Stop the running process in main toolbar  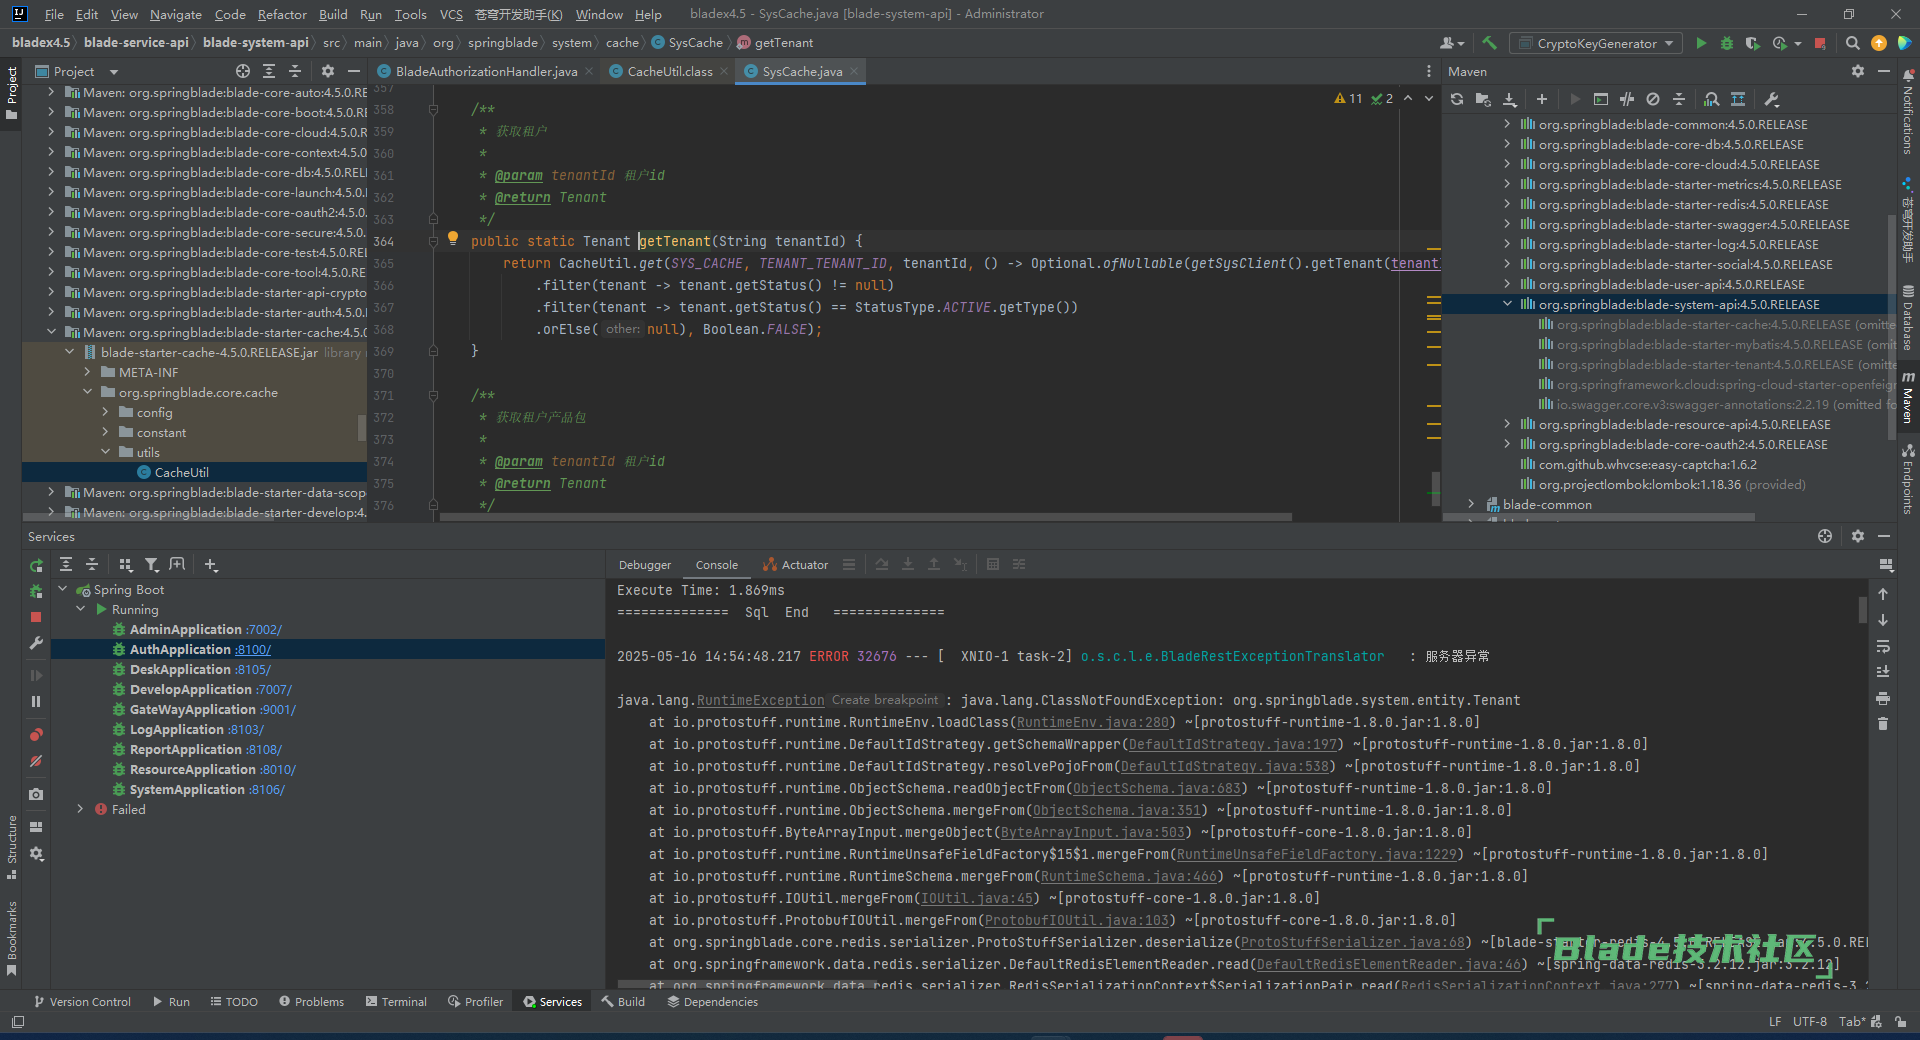(1820, 43)
